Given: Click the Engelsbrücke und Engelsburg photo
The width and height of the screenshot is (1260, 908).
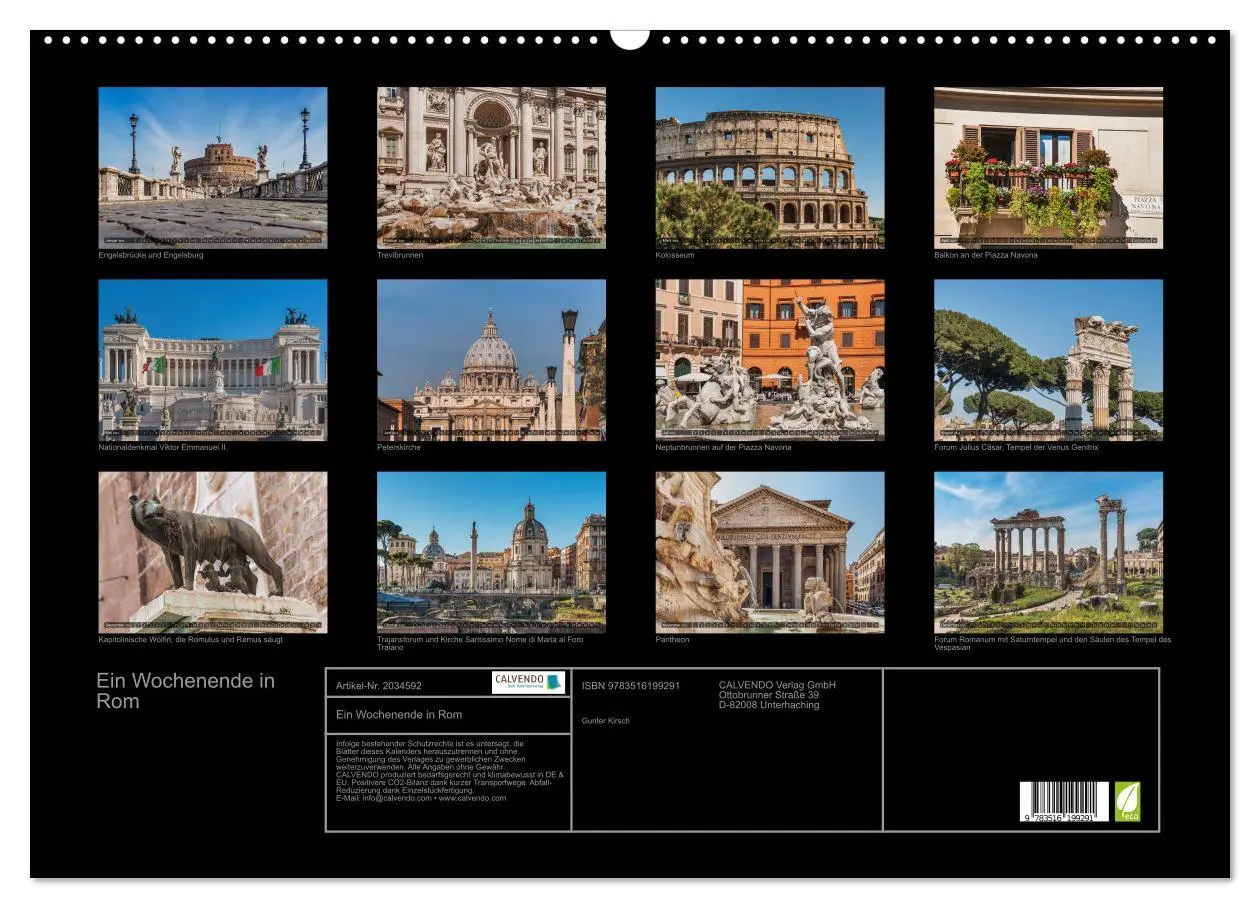Looking at the screenshot, I should (x=212, y=167).
